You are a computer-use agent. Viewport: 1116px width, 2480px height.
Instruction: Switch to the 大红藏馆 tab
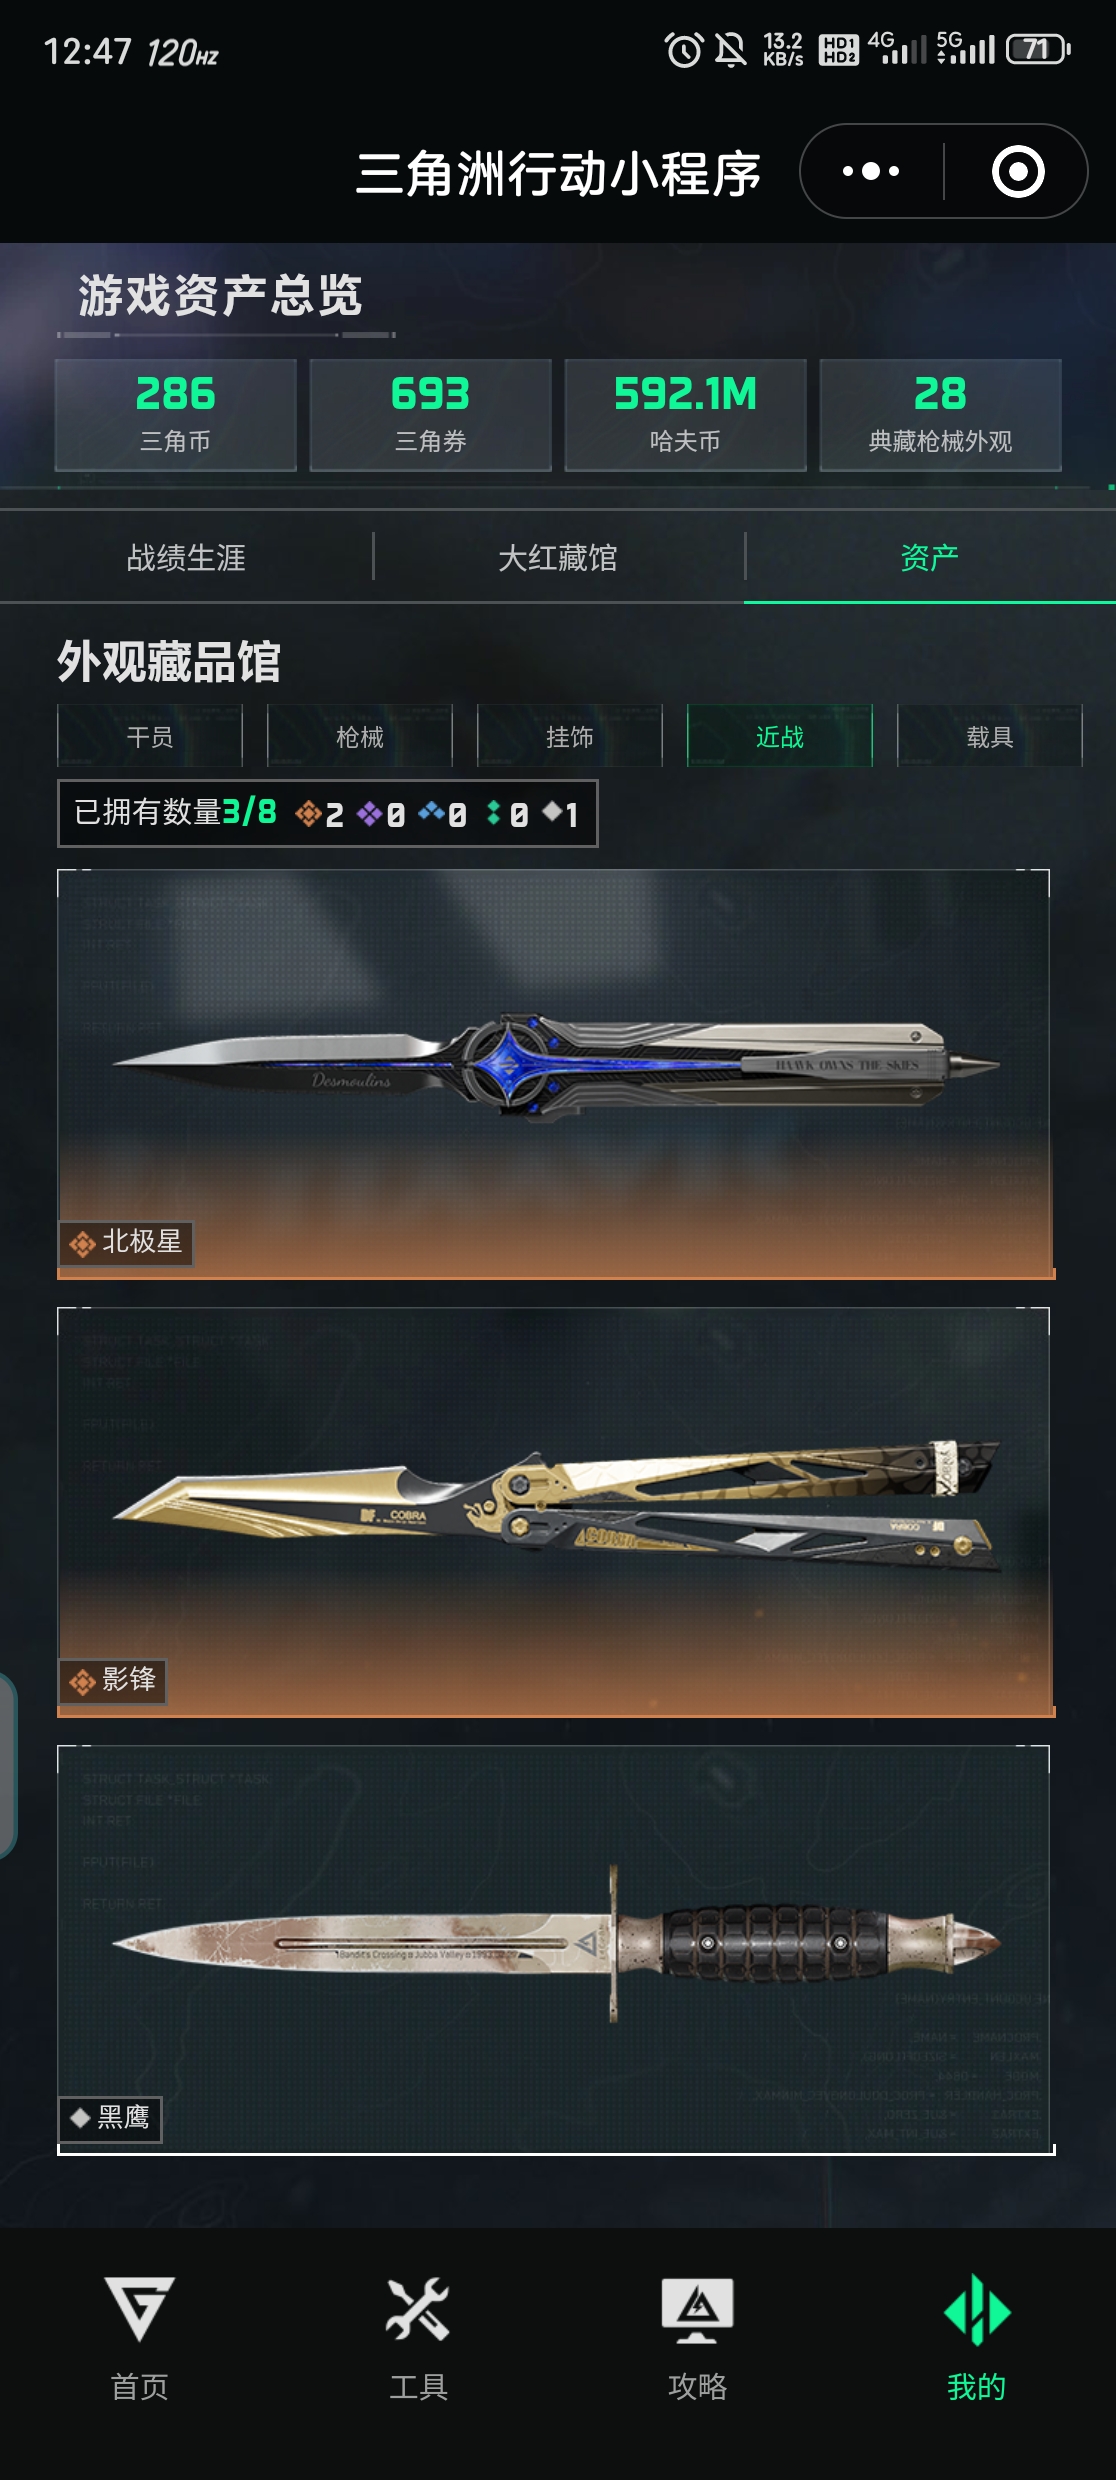558,557
